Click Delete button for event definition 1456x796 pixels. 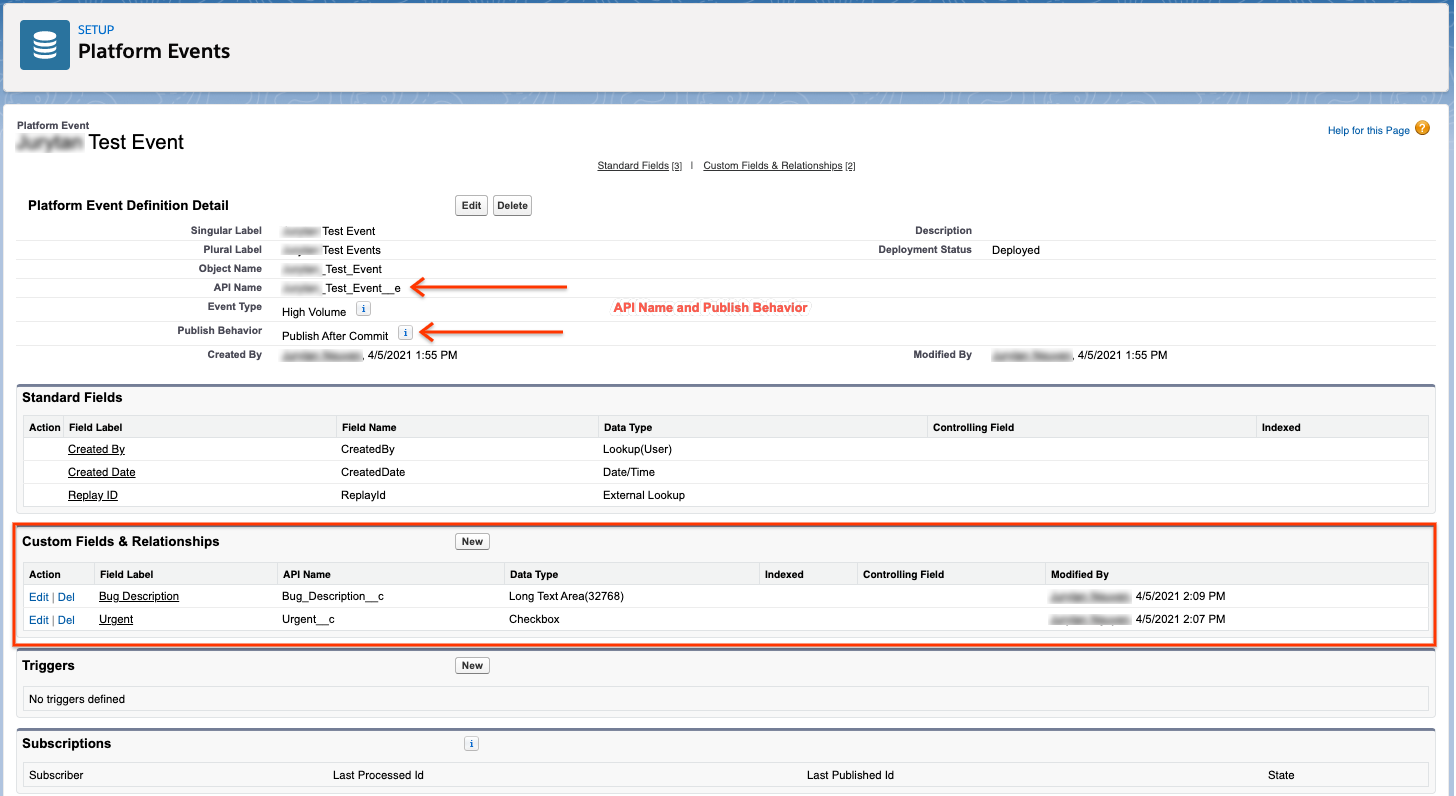512,206
